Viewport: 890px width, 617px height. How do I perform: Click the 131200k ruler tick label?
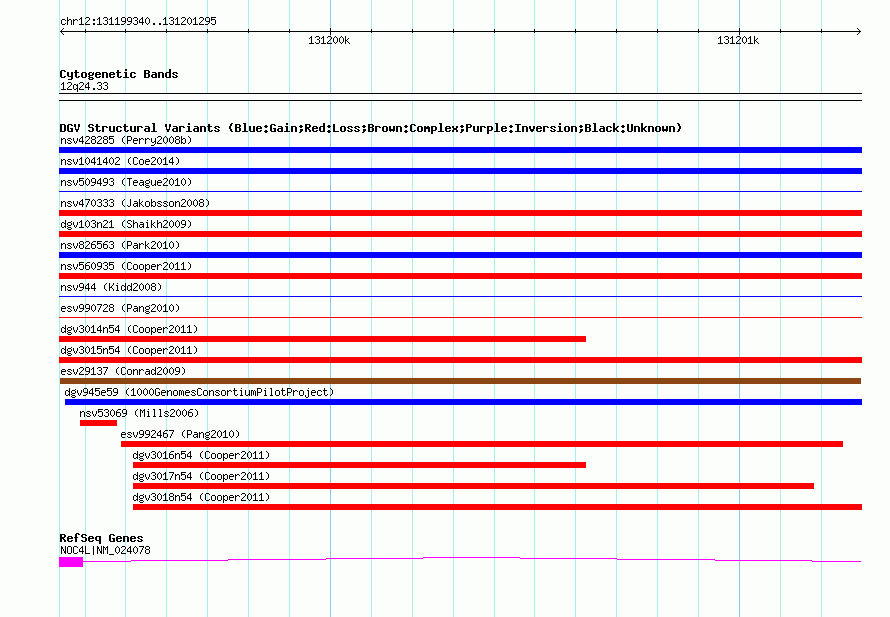point(329,40)
